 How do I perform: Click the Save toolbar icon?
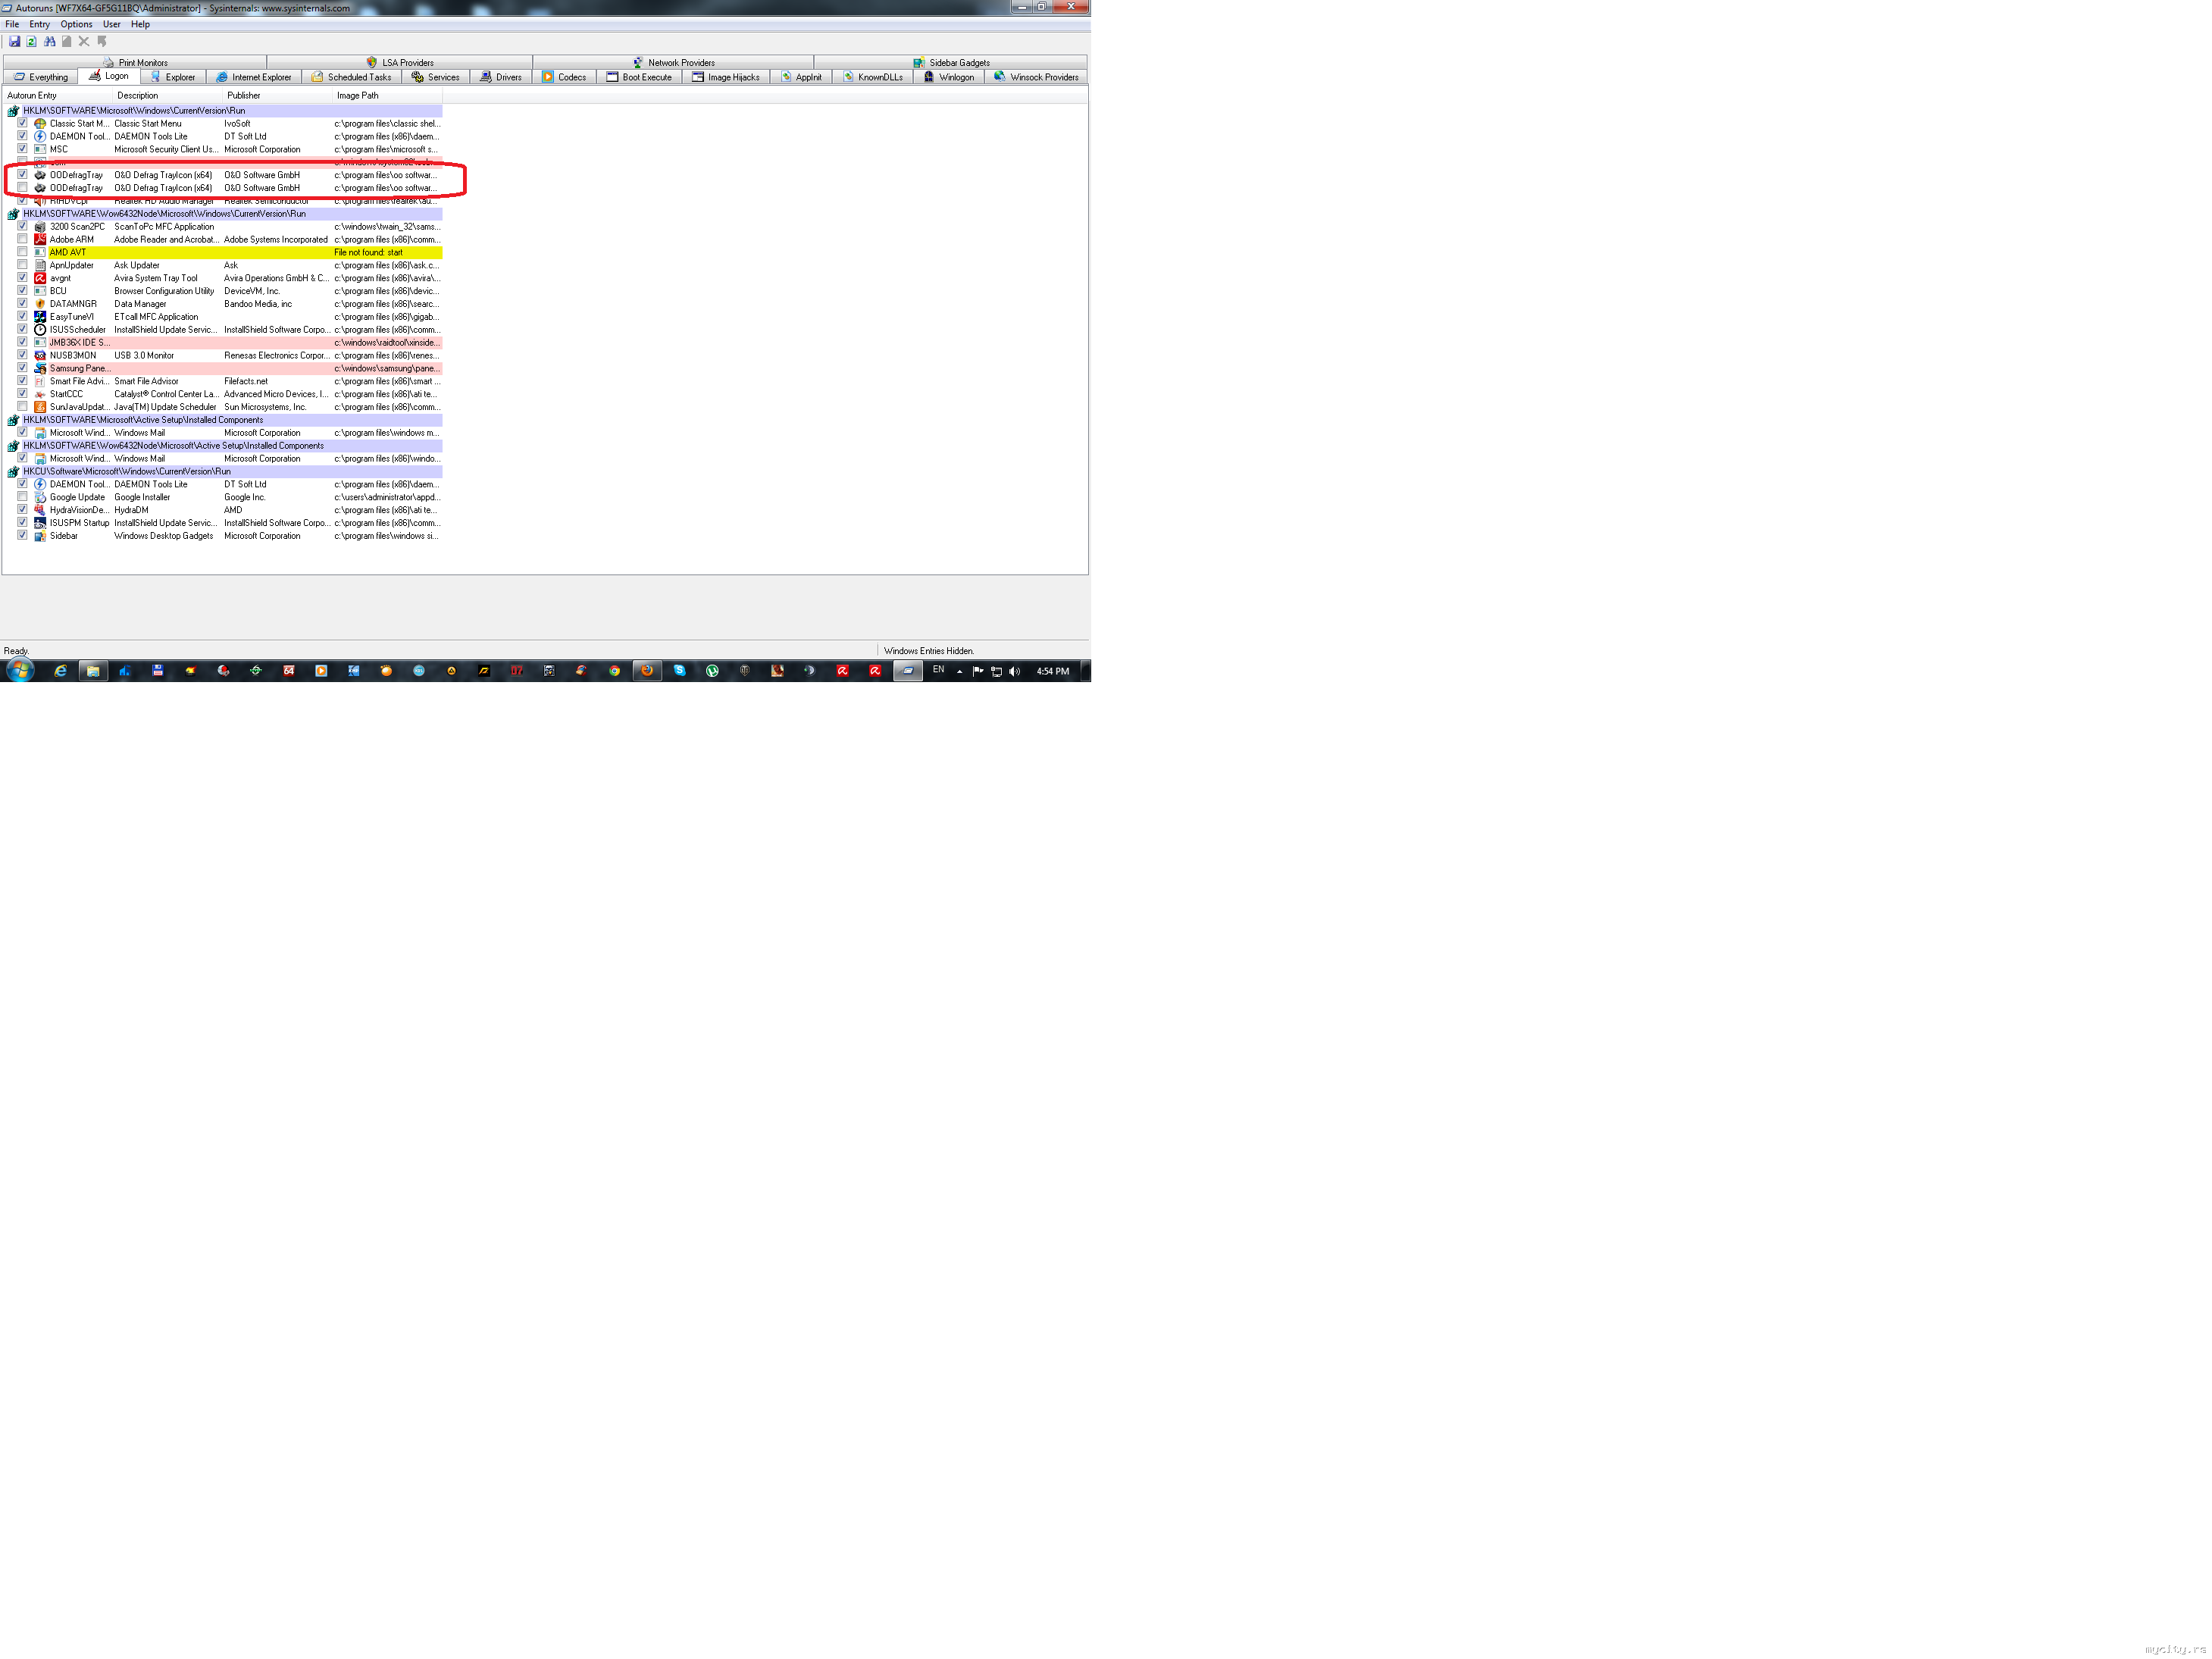click(x=14, y=42)
